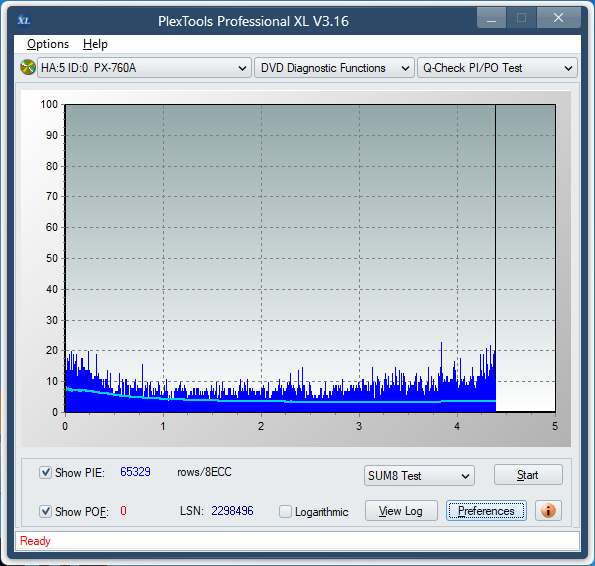Click the disc drive icon beside PX-760A
The height and width of the screenshot is (566, 595).
(28, 68)
